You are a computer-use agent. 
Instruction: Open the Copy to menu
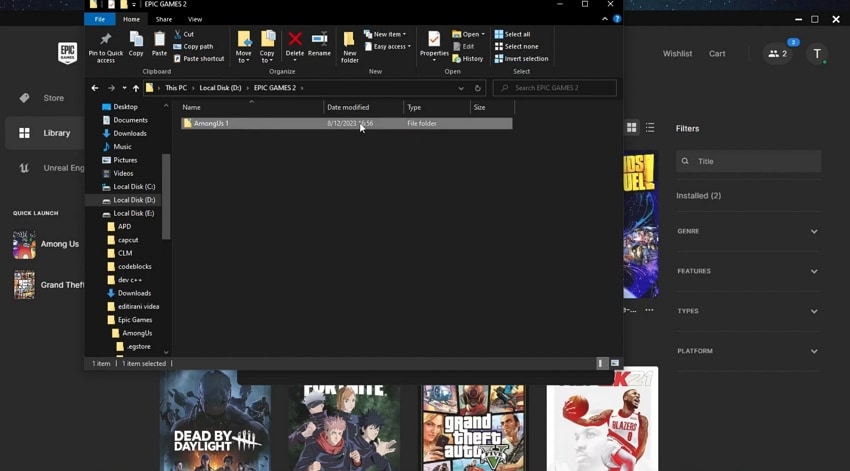[x=267, y=47]
